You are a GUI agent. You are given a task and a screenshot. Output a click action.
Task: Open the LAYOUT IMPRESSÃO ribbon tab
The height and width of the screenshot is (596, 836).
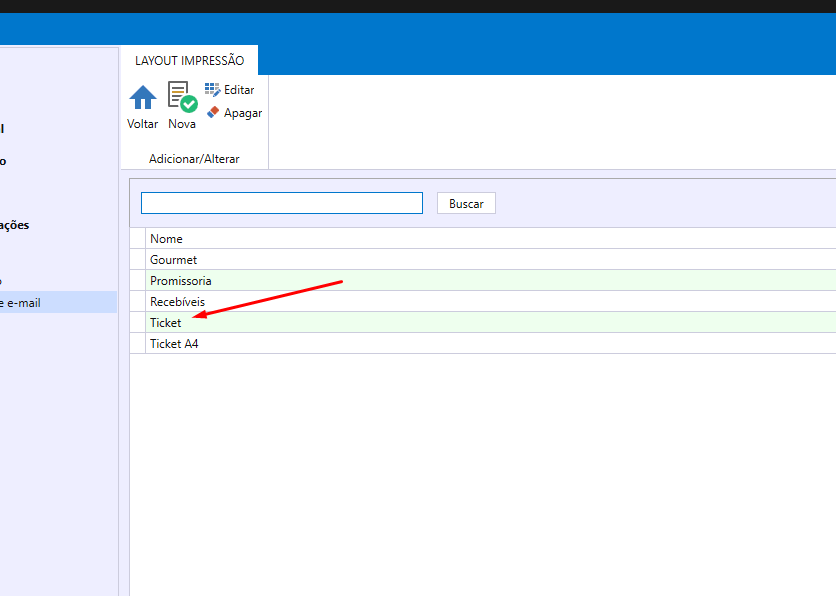click(x=189, y=61)
